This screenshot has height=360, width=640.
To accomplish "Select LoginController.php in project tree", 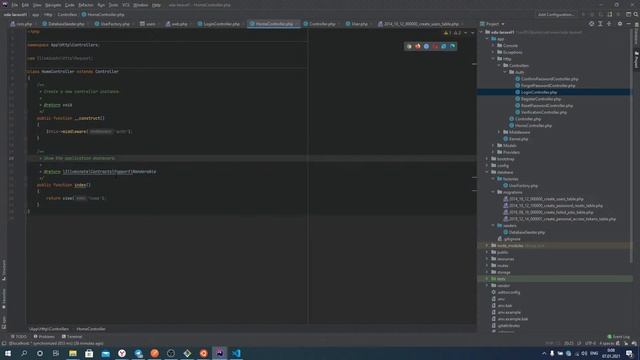I will point(539,92).
